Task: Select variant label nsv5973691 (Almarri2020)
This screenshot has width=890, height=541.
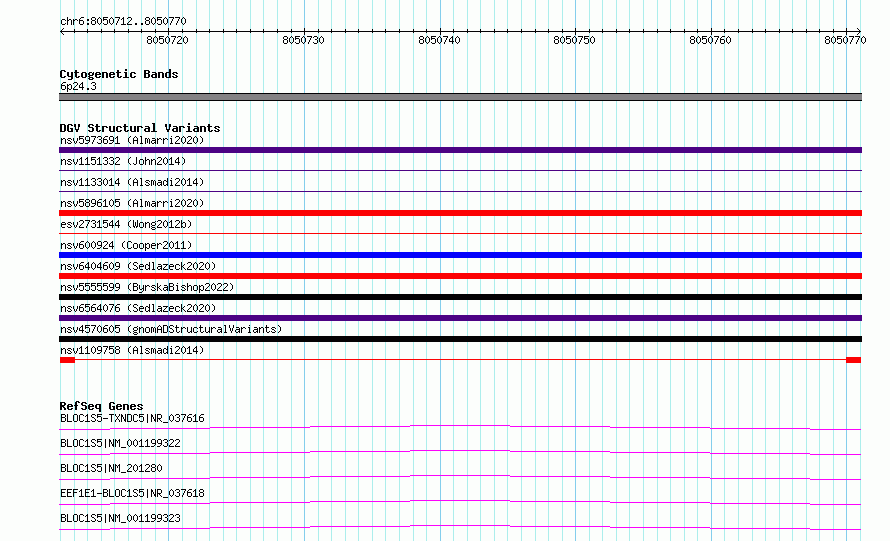Action: pyautogui.click(x=132, y=140)
